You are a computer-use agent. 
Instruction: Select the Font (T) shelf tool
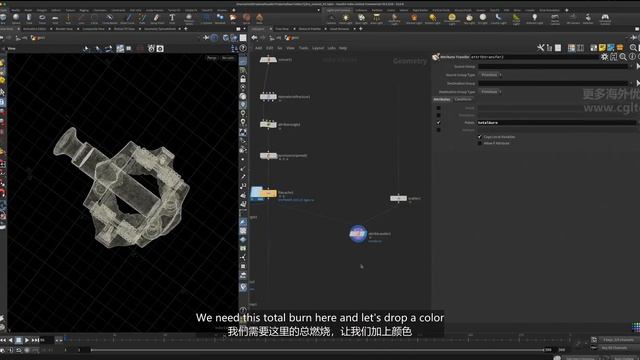coord(172,18)
